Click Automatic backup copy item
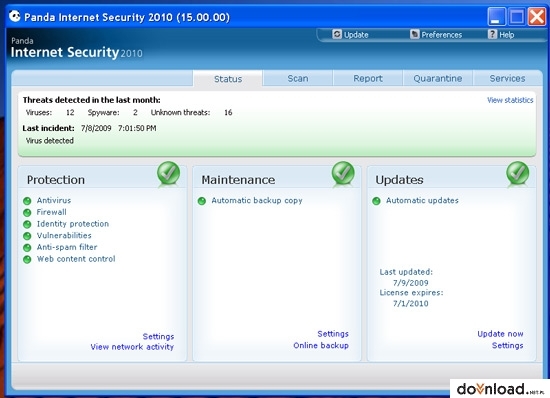The image size is (550, 398). click(257, 201)
